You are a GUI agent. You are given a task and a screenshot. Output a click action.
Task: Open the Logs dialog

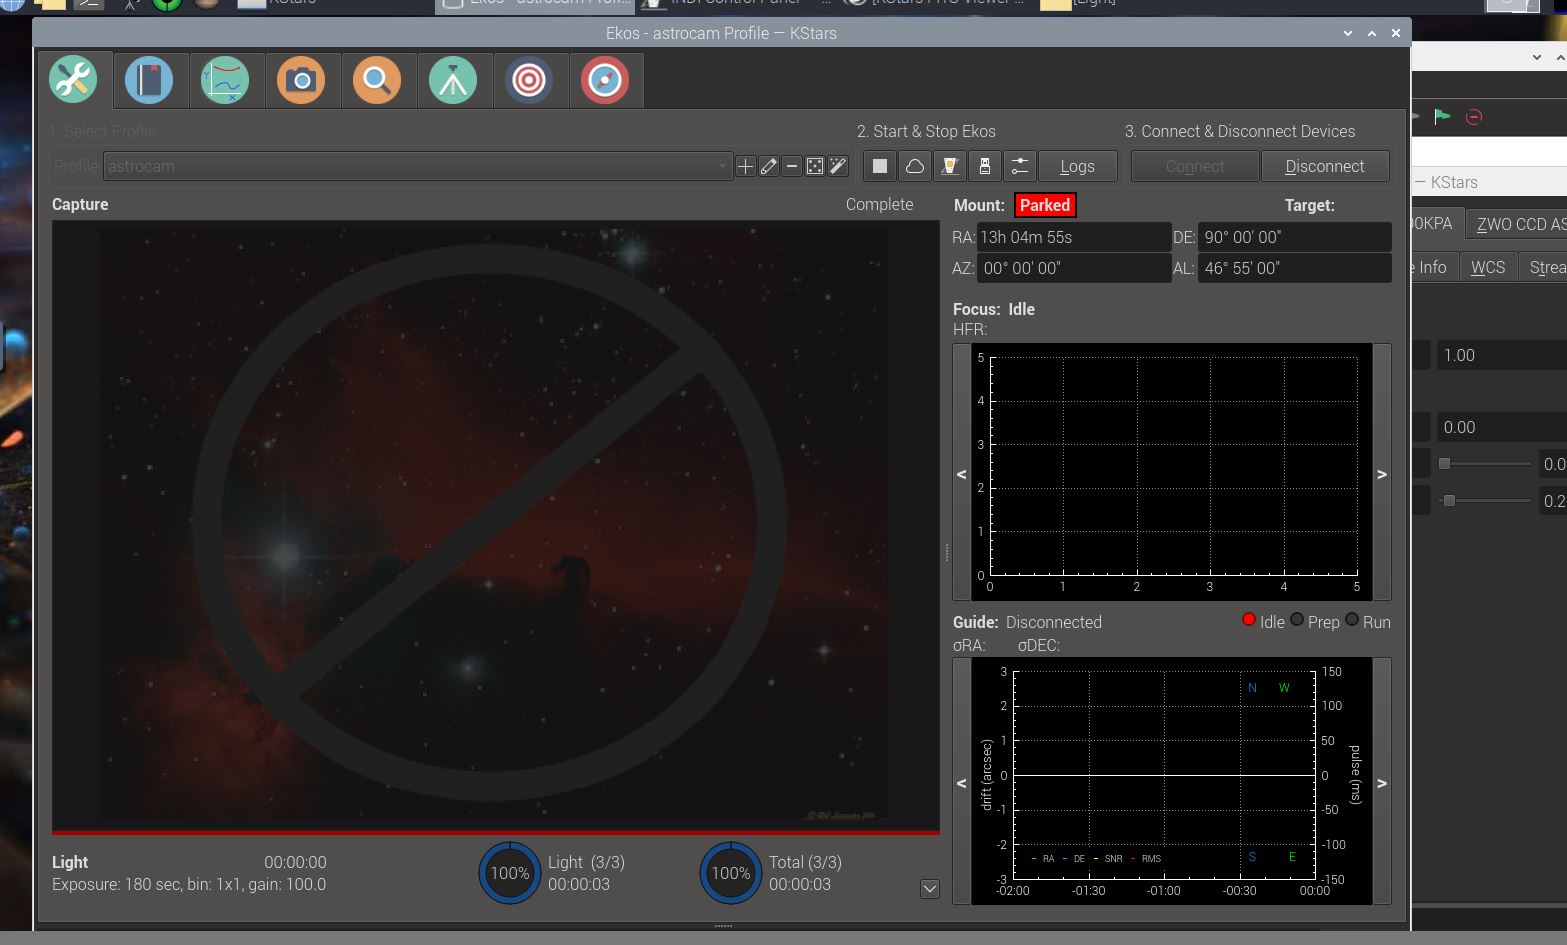click(1077, 166)
